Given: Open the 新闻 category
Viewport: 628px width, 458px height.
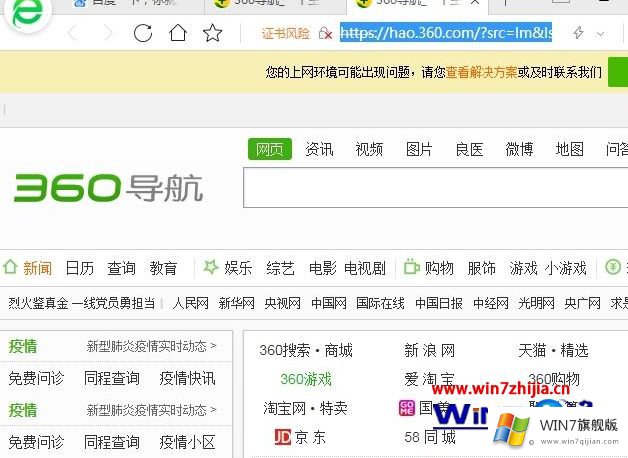Looking at the screenshot, I should pyautogui.click(x=37, y=268).
